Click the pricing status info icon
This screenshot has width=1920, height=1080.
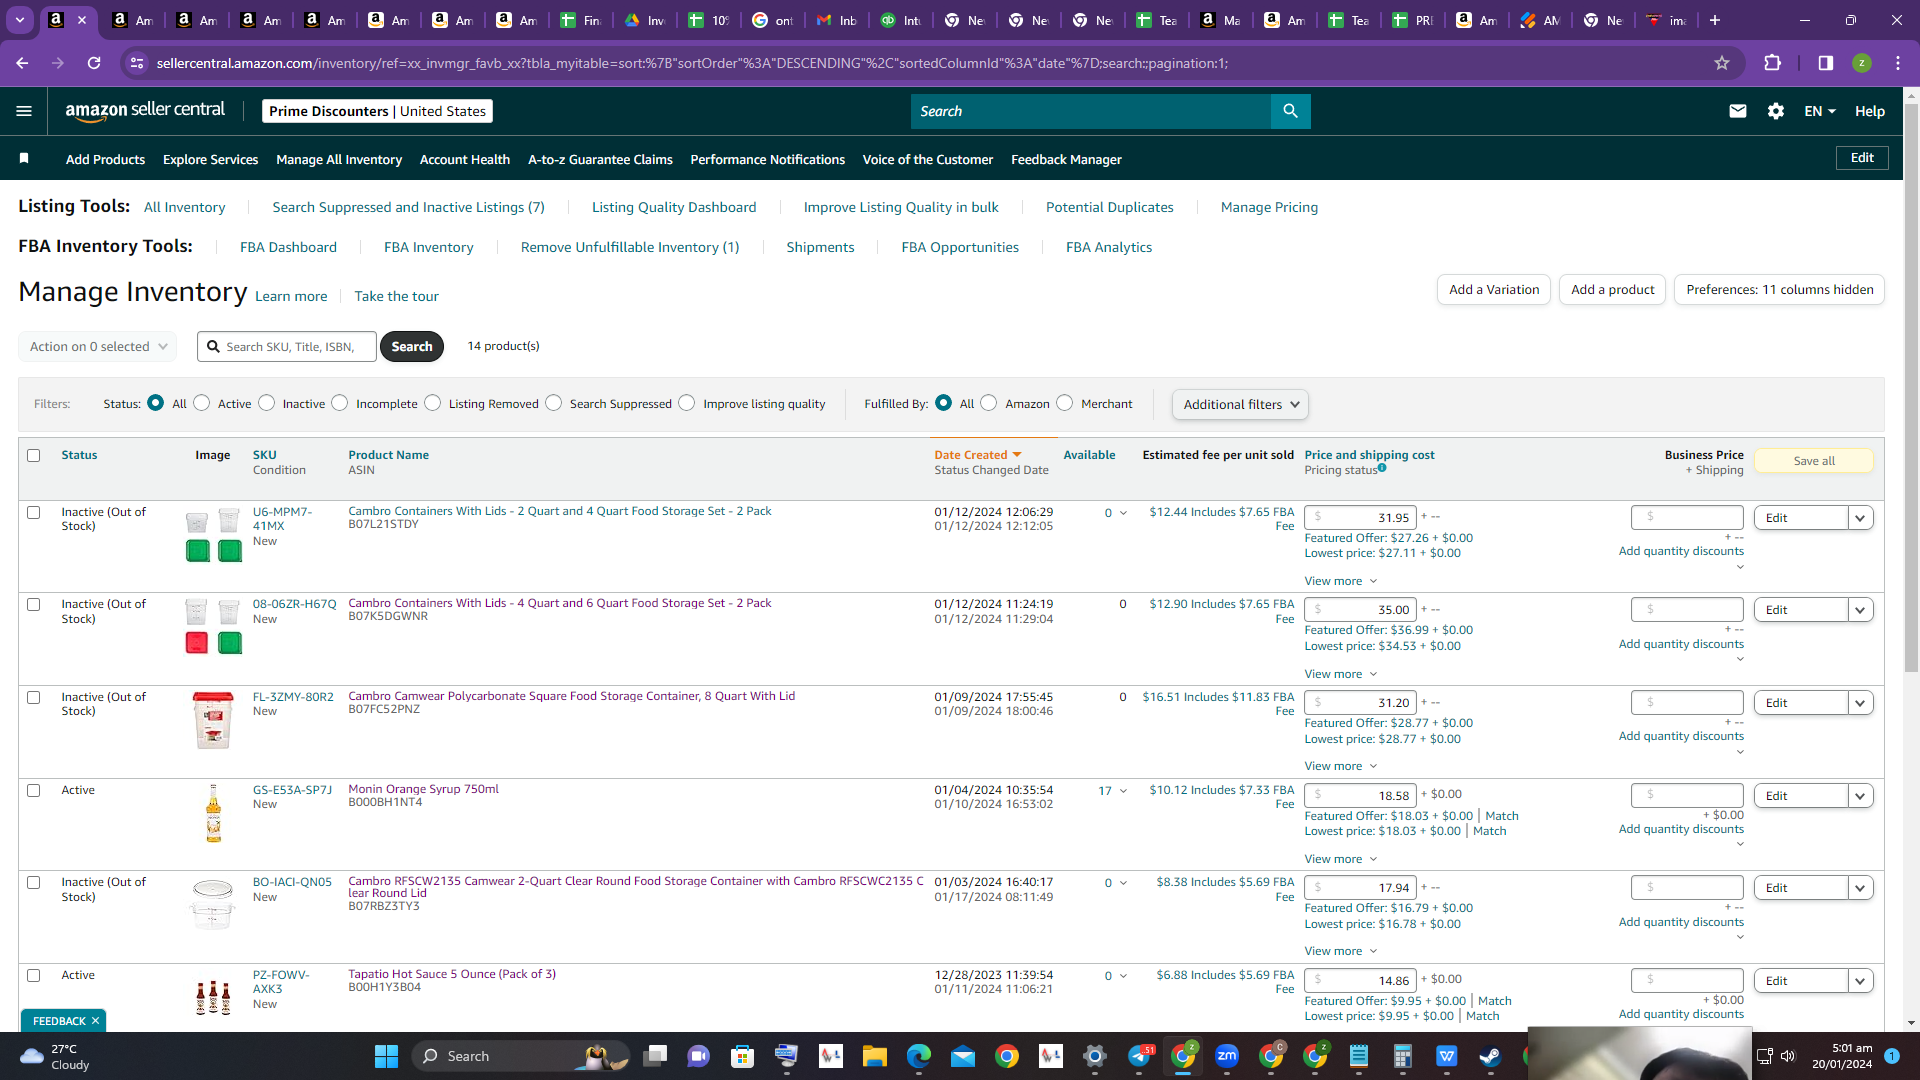pyautogui.click(x=1382, y=467)
